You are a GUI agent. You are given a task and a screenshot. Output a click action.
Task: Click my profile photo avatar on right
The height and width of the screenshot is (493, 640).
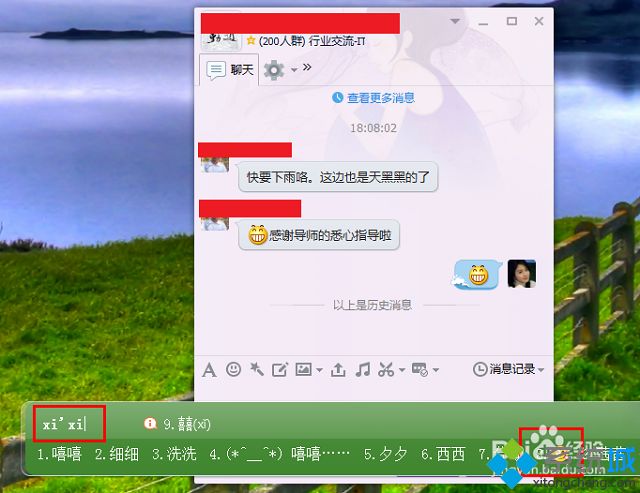tap(522, 273)
